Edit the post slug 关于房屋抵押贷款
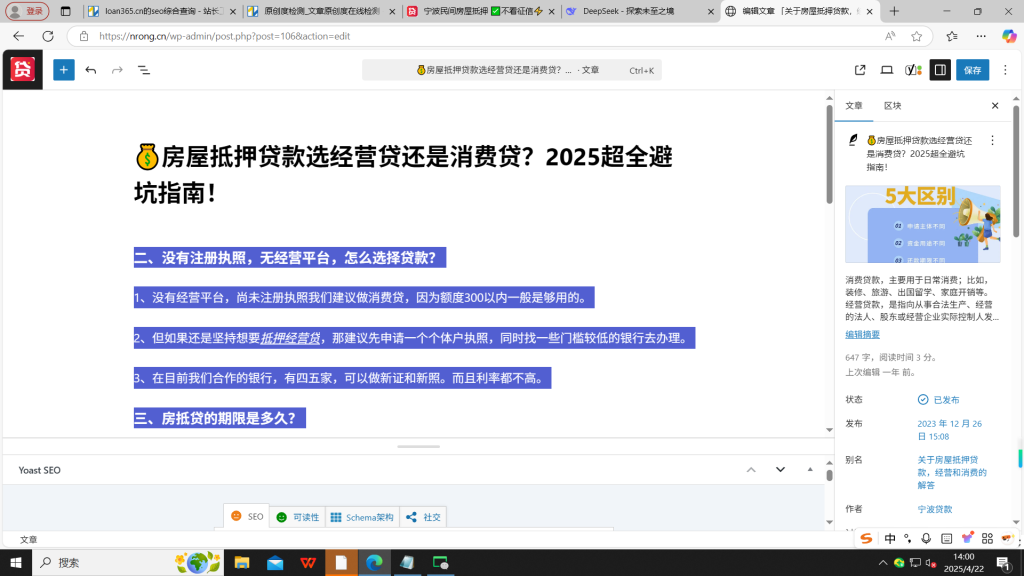The height and width of the screenshot is (576, 1024). pos(952,472)
